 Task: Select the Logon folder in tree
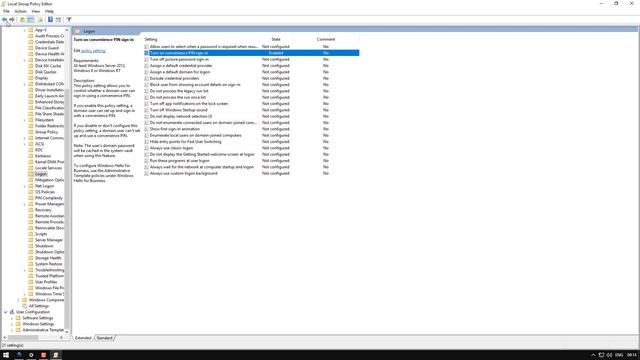click(41, 174)
